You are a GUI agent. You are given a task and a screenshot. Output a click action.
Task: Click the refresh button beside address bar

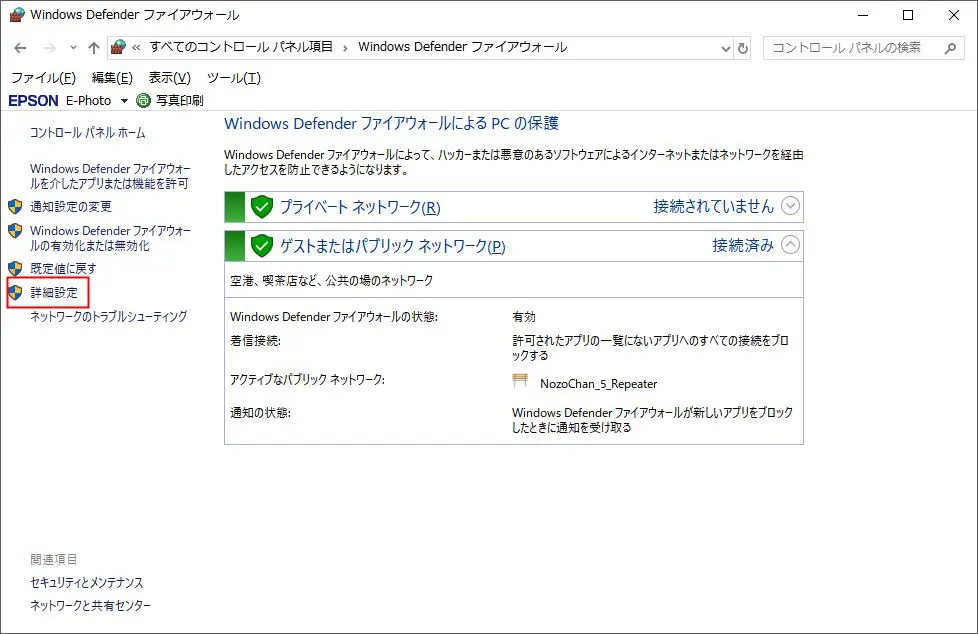click(743, 48)
